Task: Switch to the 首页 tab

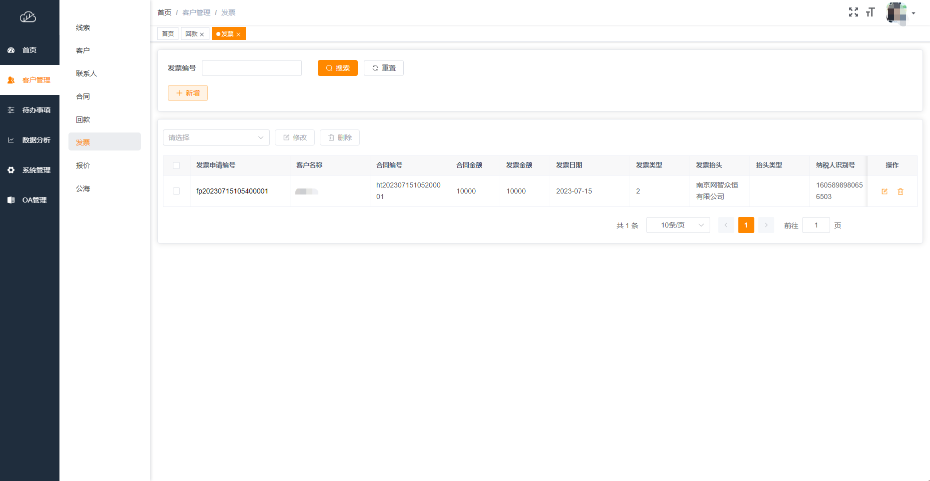Action: (x=167, y=34)
